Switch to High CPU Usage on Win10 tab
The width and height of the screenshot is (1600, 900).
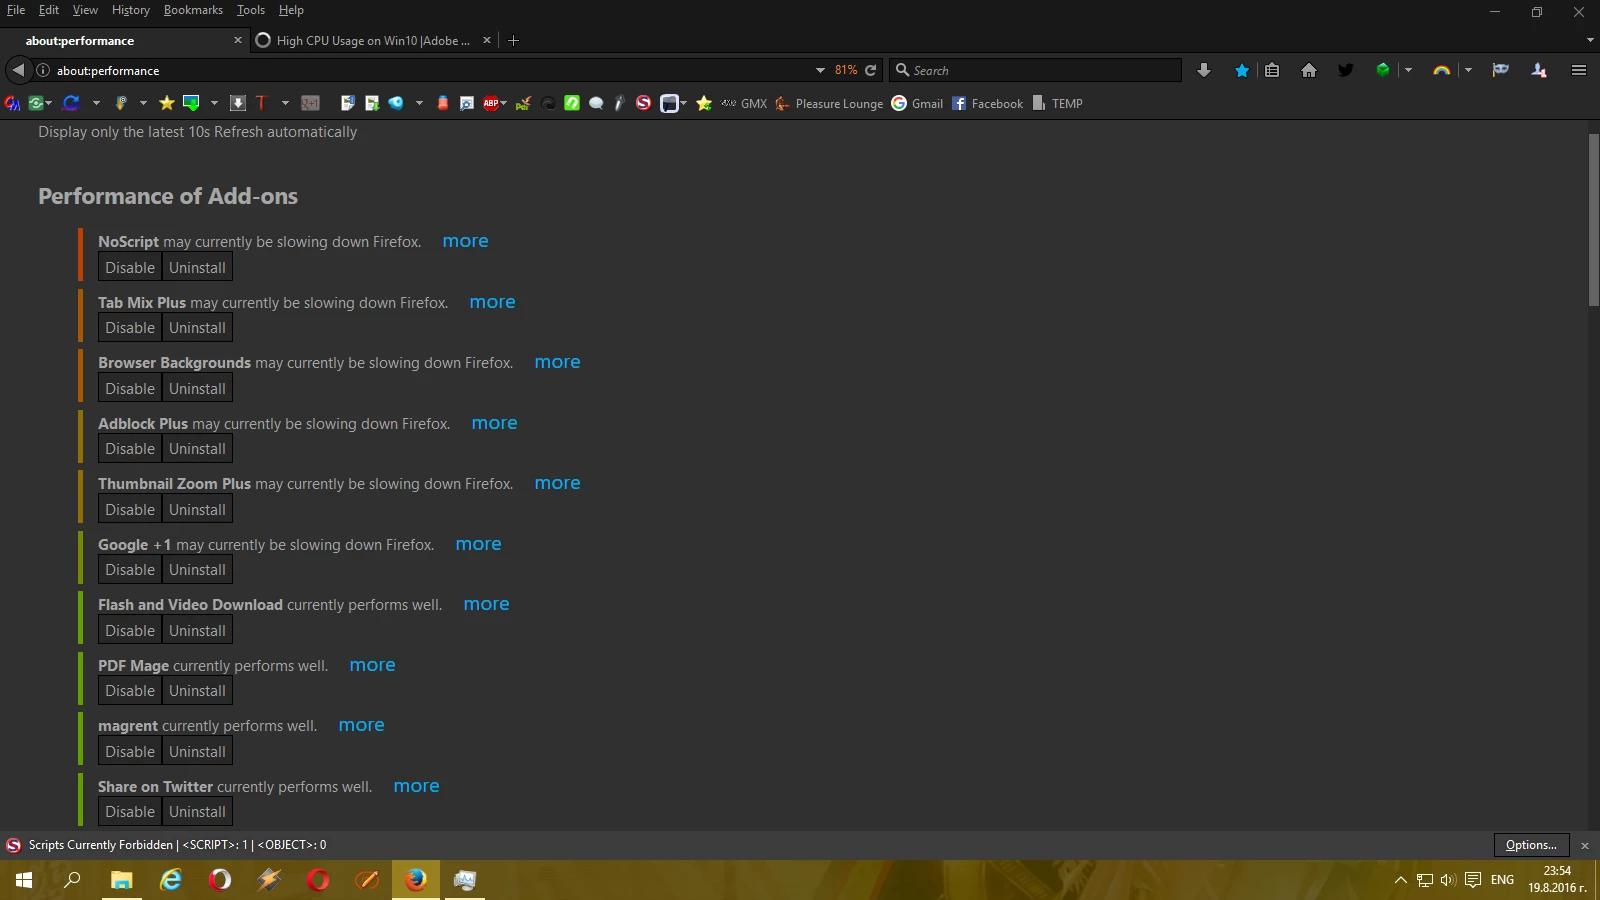[x=374, y=40]
